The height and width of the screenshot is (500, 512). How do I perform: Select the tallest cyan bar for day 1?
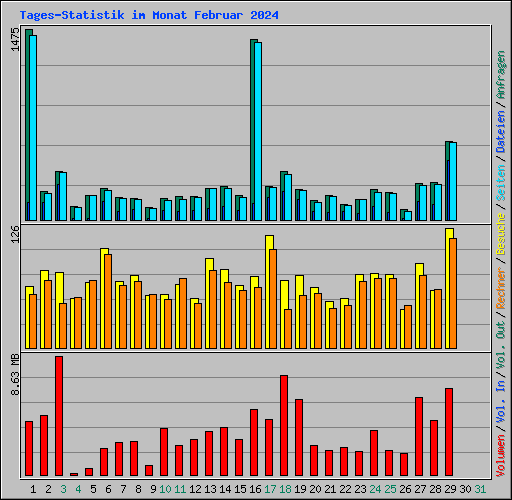click(33, 128)
